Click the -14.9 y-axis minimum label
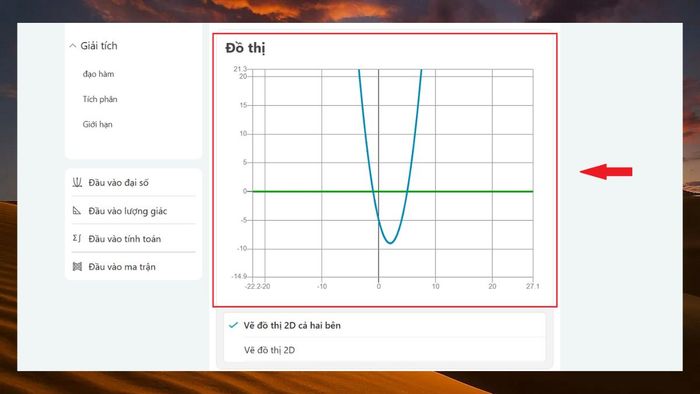Image resolution: width=700 pixels, height=394 pixels. click(x=239, y=277)
